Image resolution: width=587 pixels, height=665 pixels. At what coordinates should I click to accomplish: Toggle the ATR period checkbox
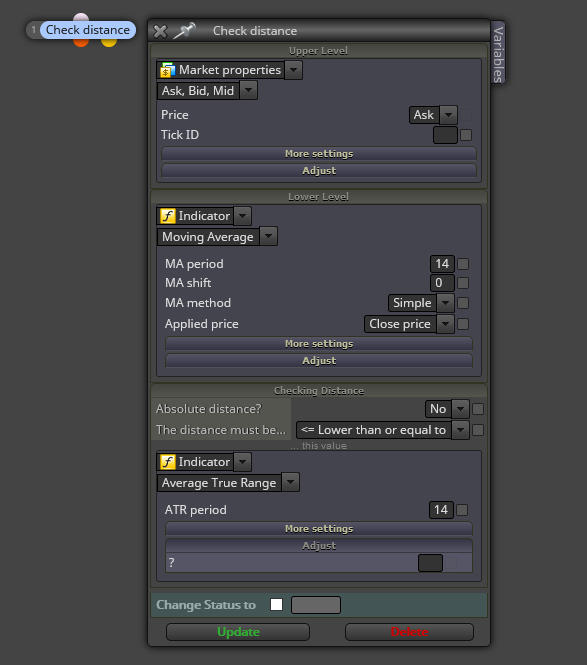pos(462,510)
